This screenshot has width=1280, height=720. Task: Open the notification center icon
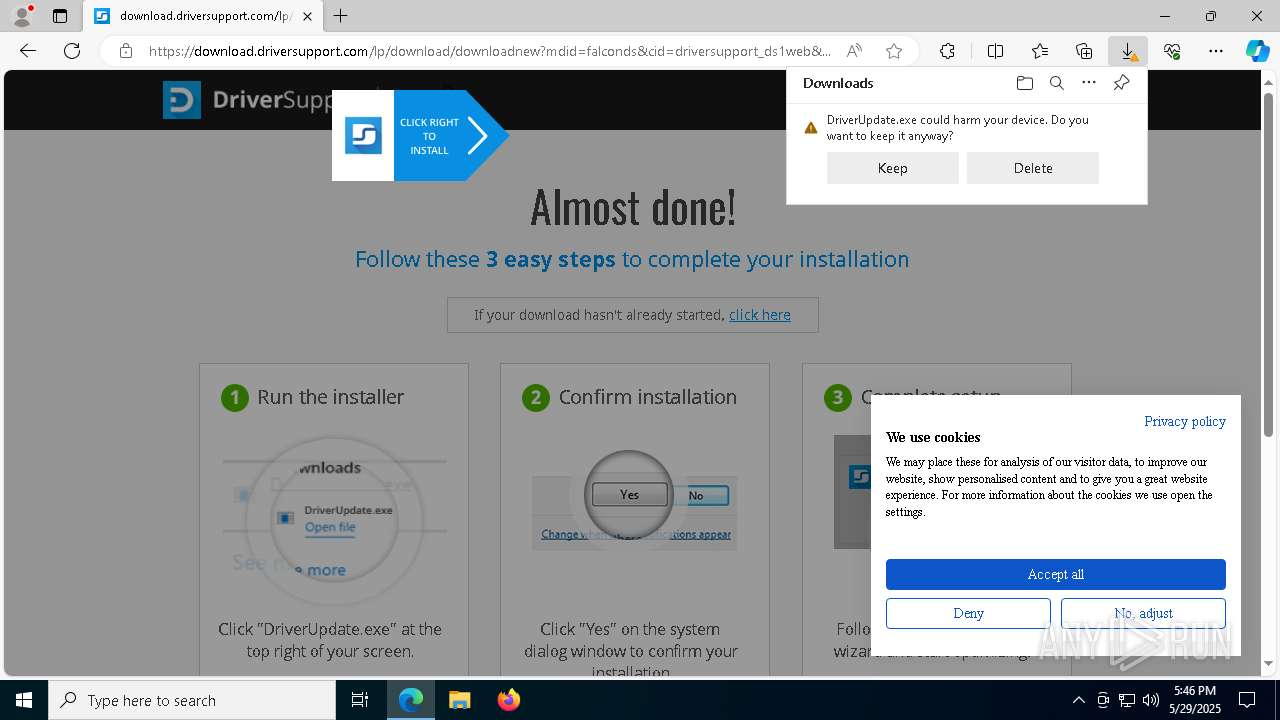pos(1247,700)
